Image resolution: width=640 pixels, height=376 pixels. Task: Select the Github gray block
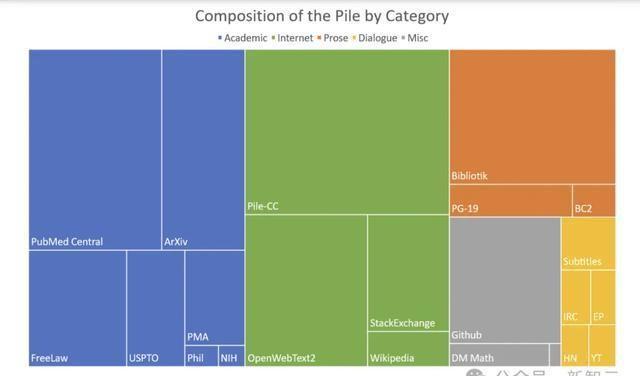click(x=505, y=280)
